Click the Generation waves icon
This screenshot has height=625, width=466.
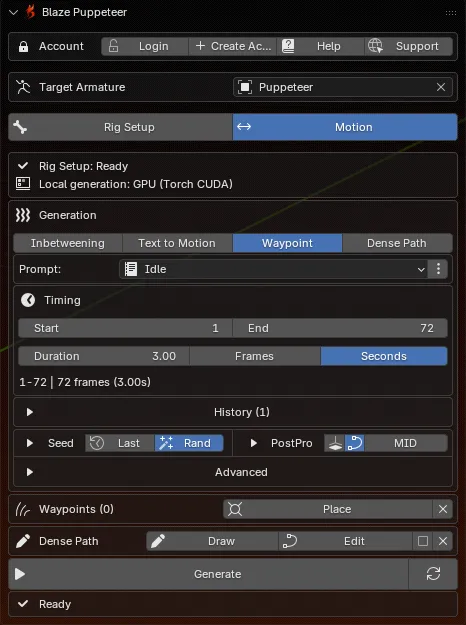23,215
